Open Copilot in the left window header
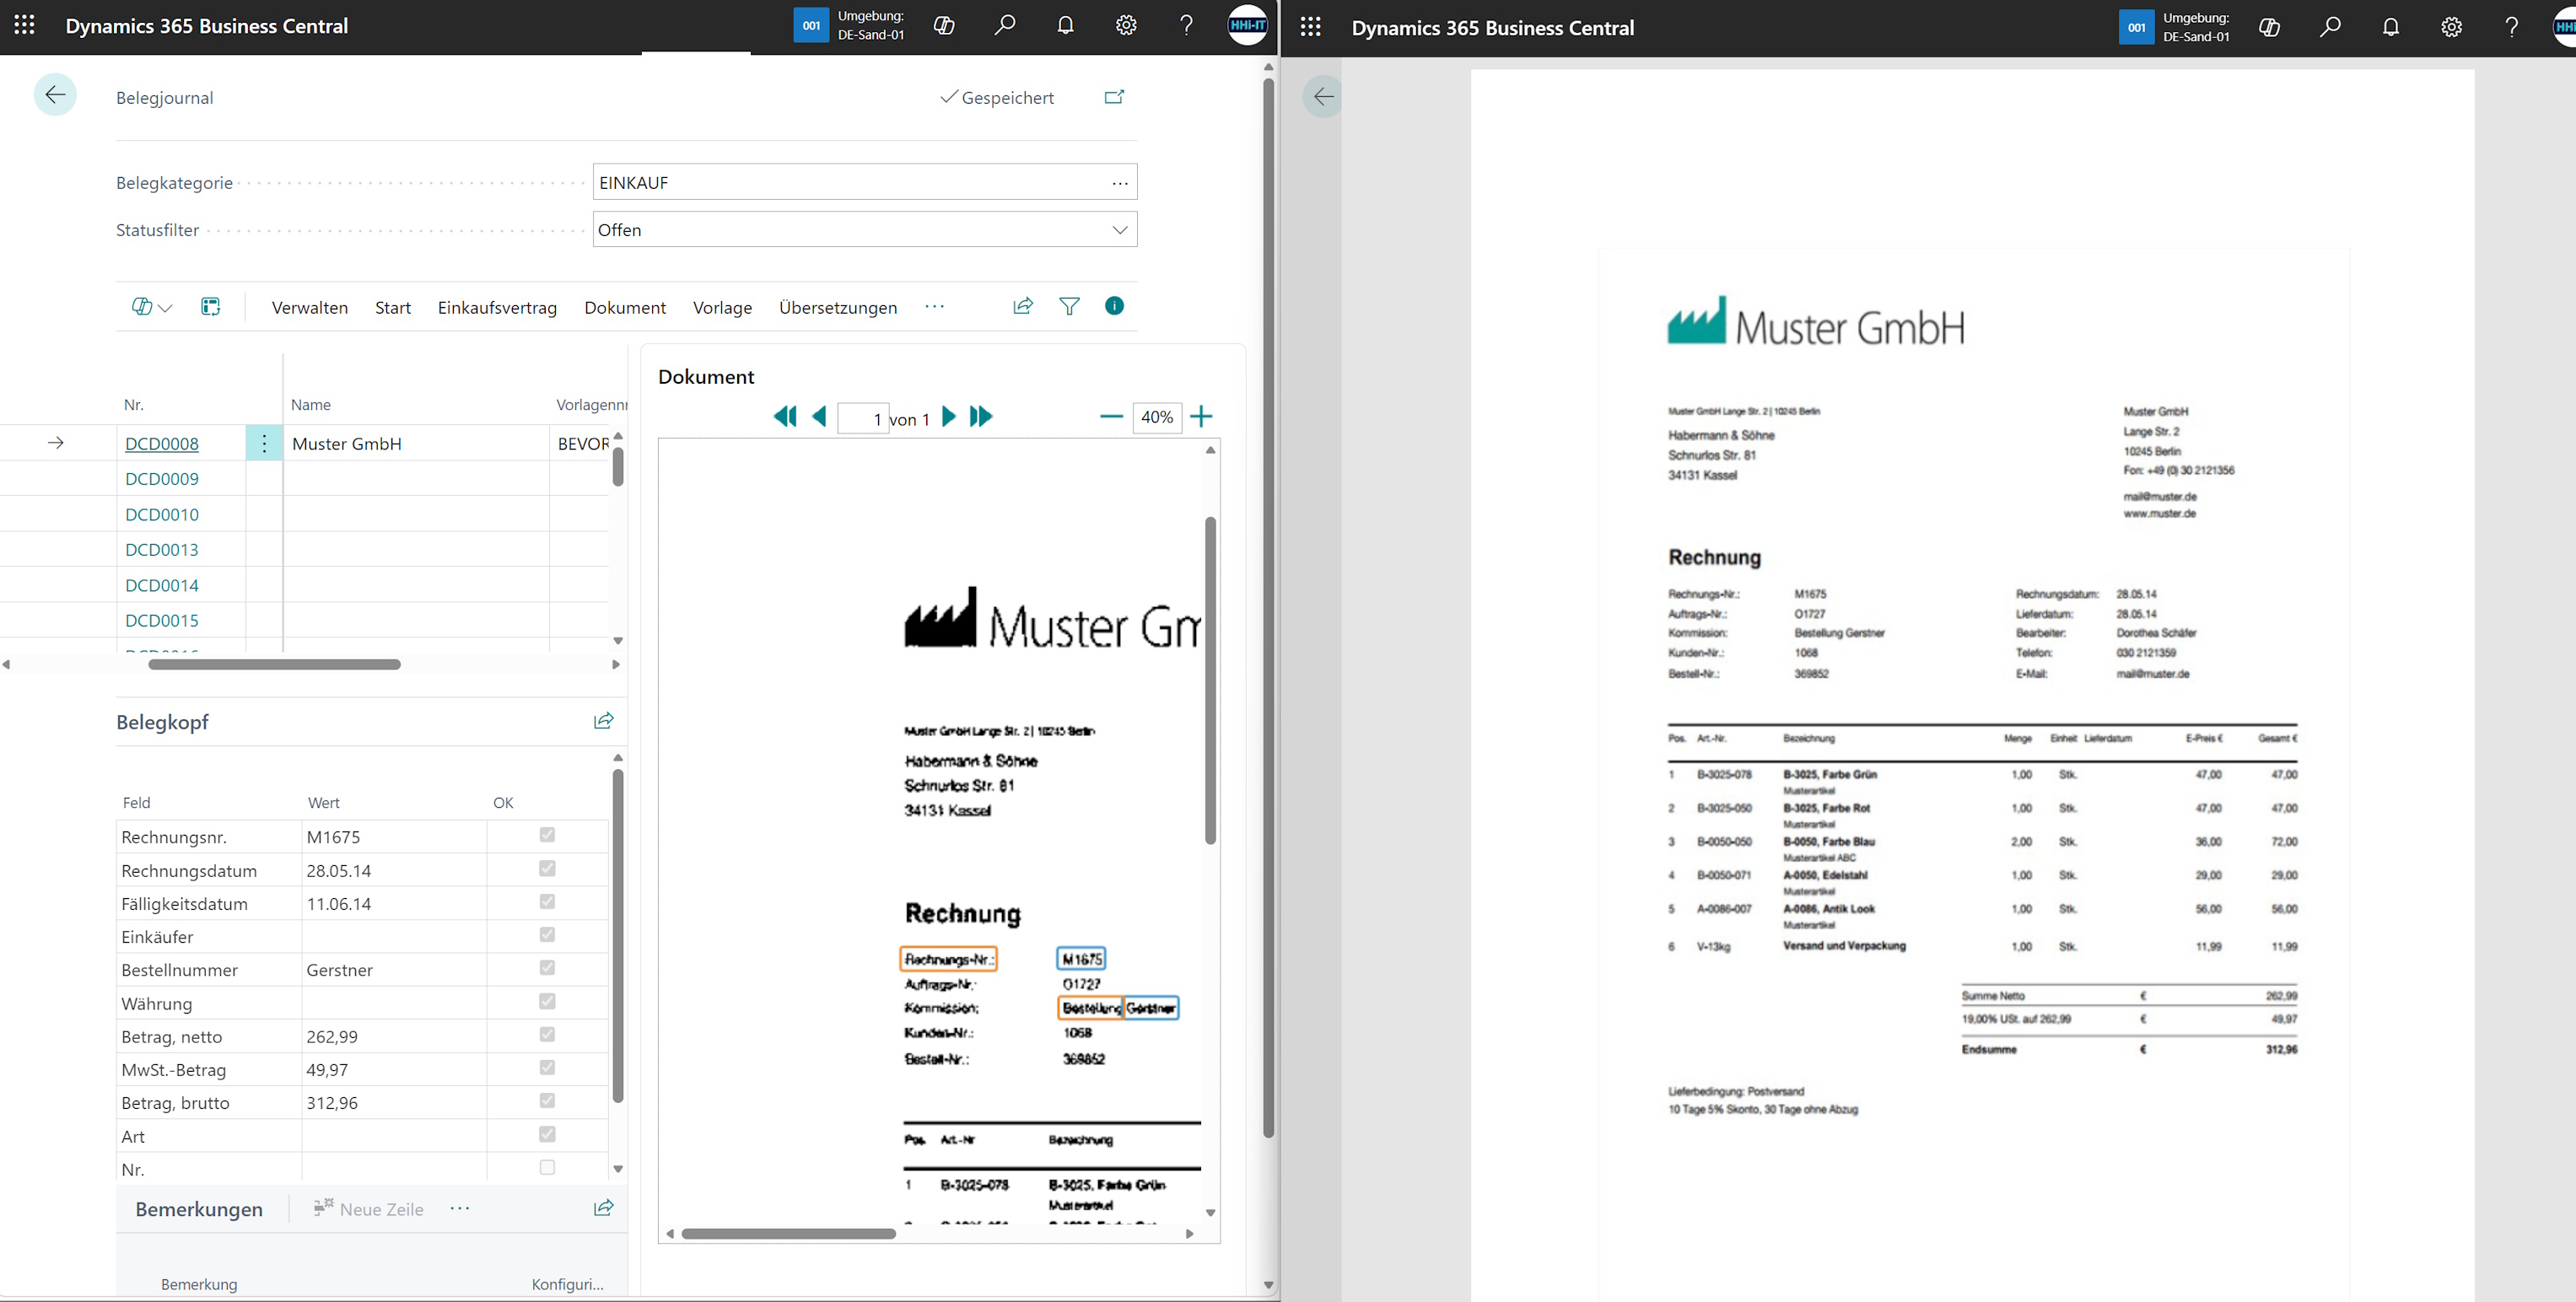Viewport: 2576px width, 1302px height. point(944,25)
